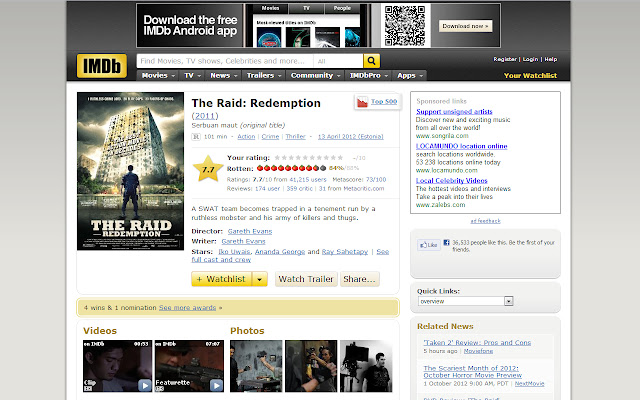Click the Top 500 link text
The height and width of the screenshot is (400, 640).
click(x=384, y=102)
